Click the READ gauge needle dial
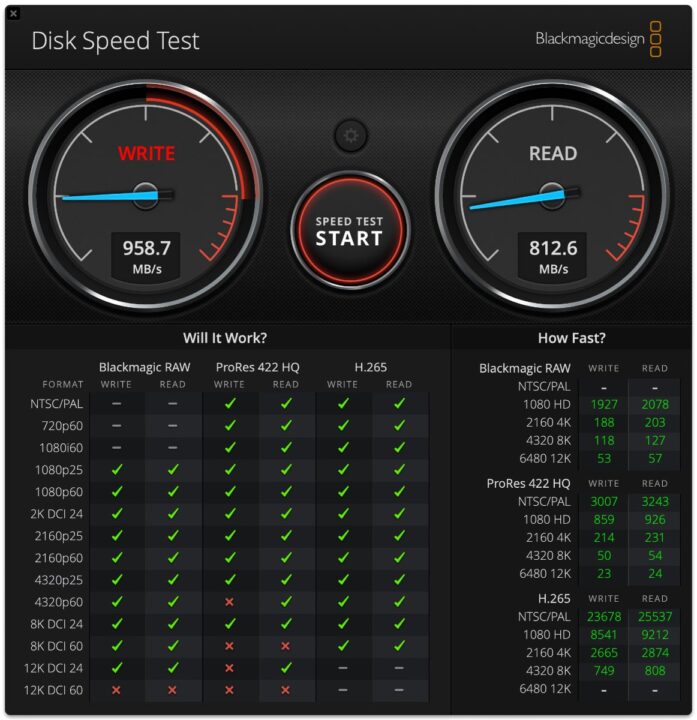The image size is (697, 720). (x=552, y=196)
